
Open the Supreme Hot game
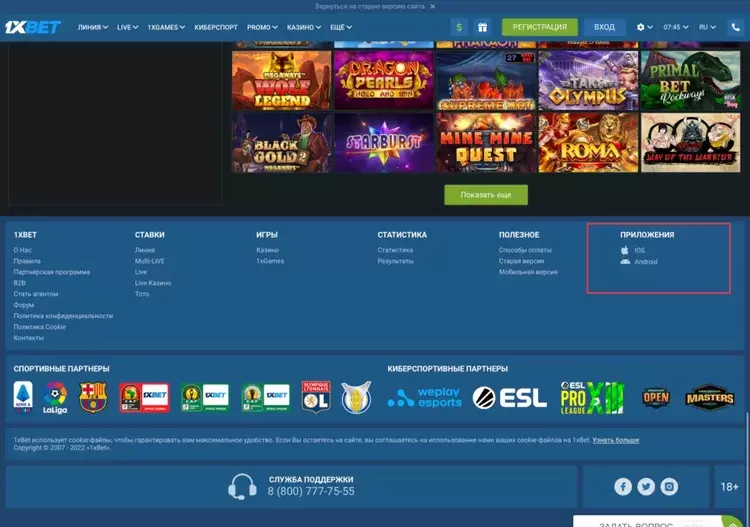click(x=486, y=81)
